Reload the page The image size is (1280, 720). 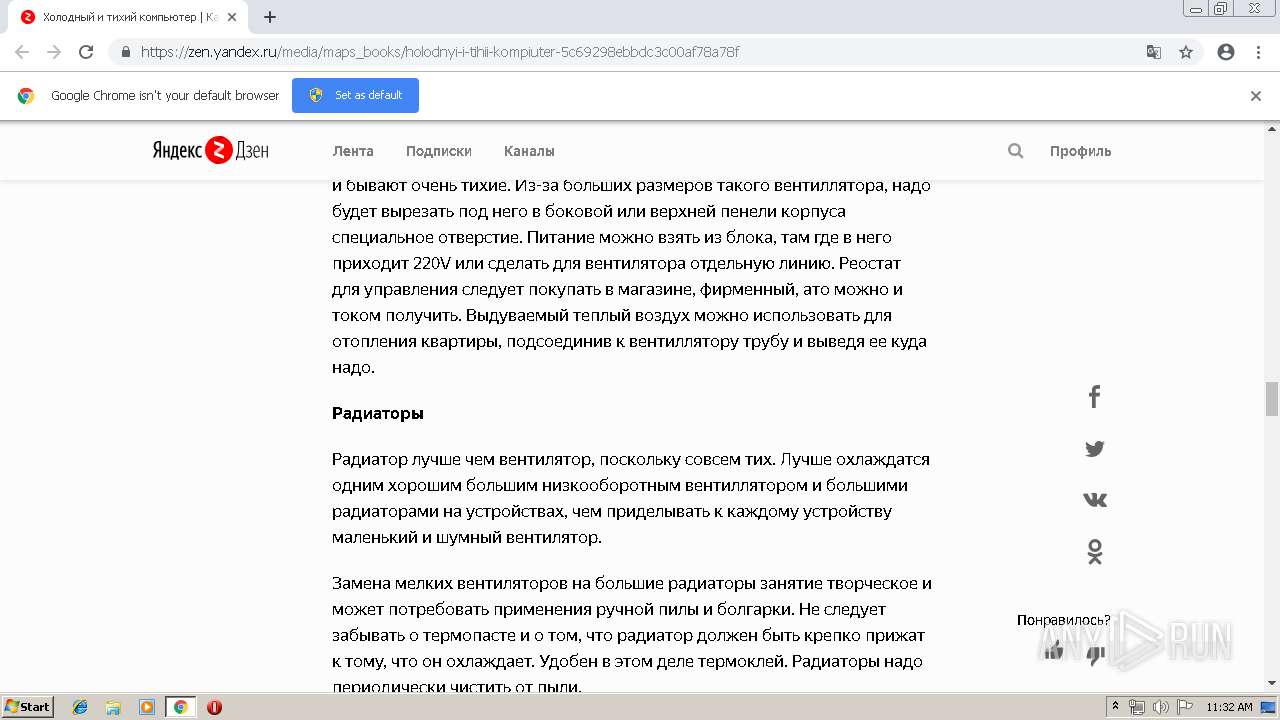point(86,52)
